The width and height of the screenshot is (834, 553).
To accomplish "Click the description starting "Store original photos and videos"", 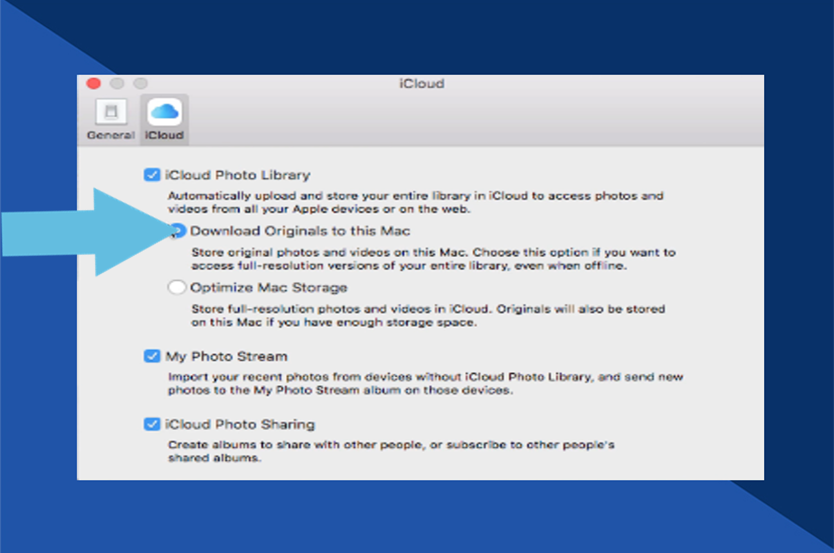I will 433,258.
